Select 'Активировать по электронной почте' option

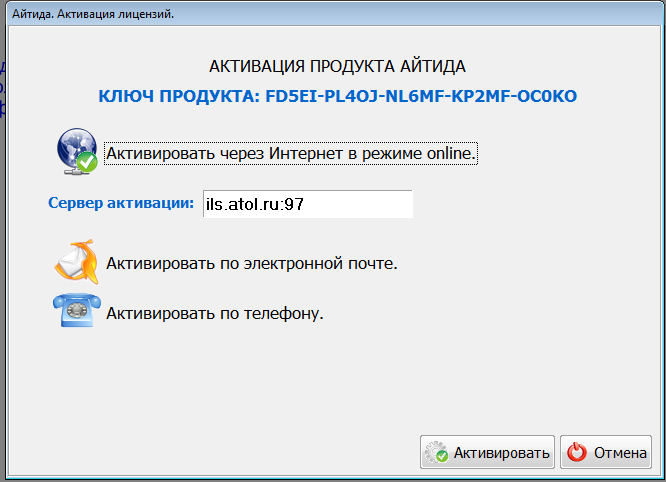(x=251, y=263)
